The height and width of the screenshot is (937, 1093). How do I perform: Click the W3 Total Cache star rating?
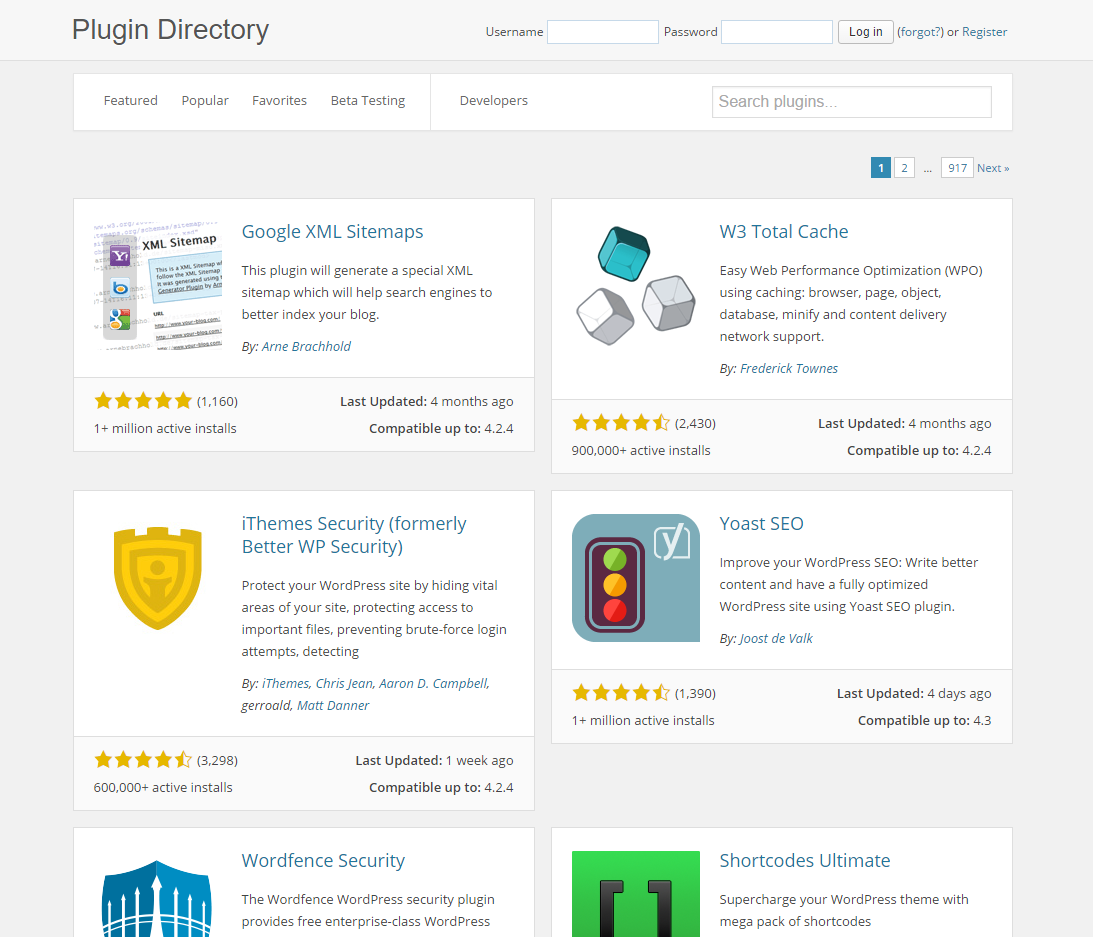click(621, 422)
